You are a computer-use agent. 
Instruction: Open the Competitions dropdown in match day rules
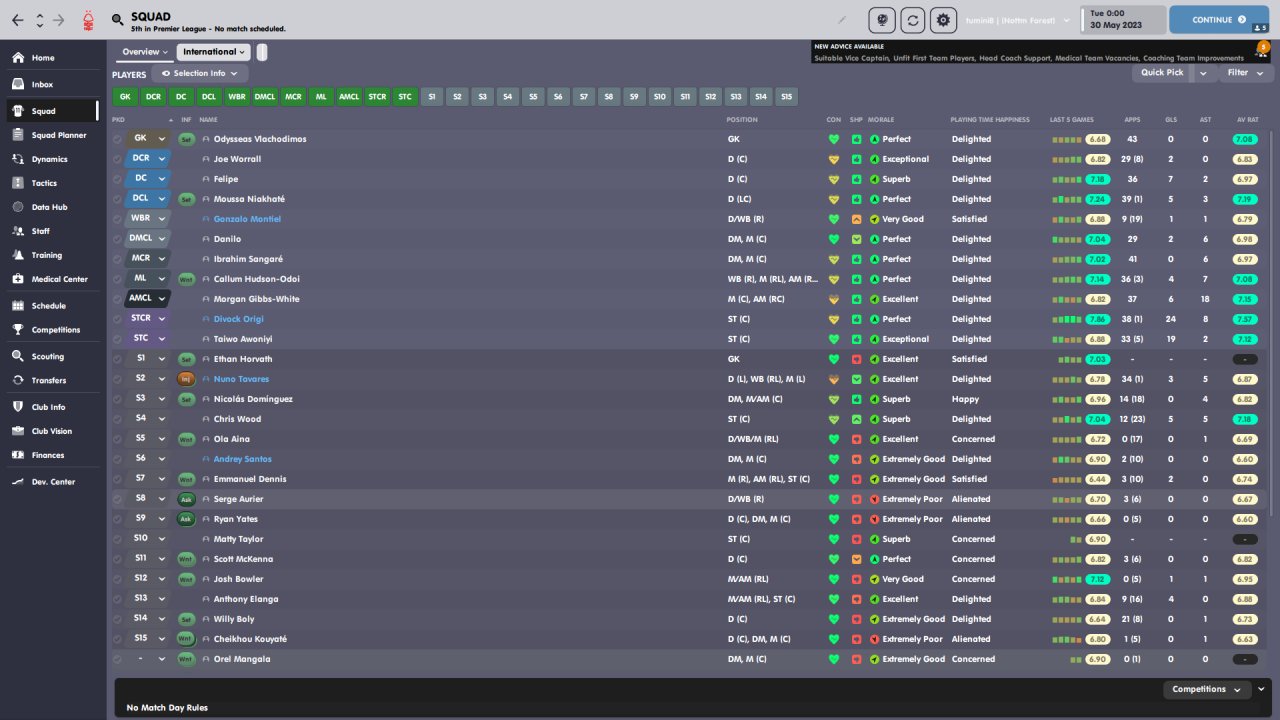pos(1208,689)
